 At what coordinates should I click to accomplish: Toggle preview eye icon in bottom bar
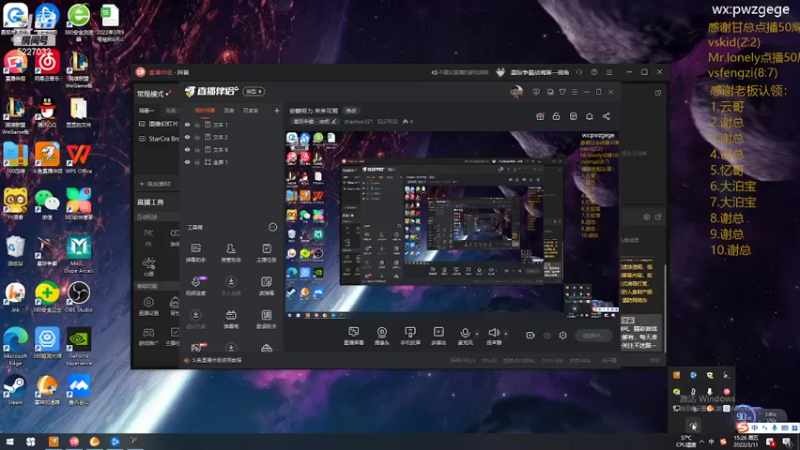pos(547,335)
